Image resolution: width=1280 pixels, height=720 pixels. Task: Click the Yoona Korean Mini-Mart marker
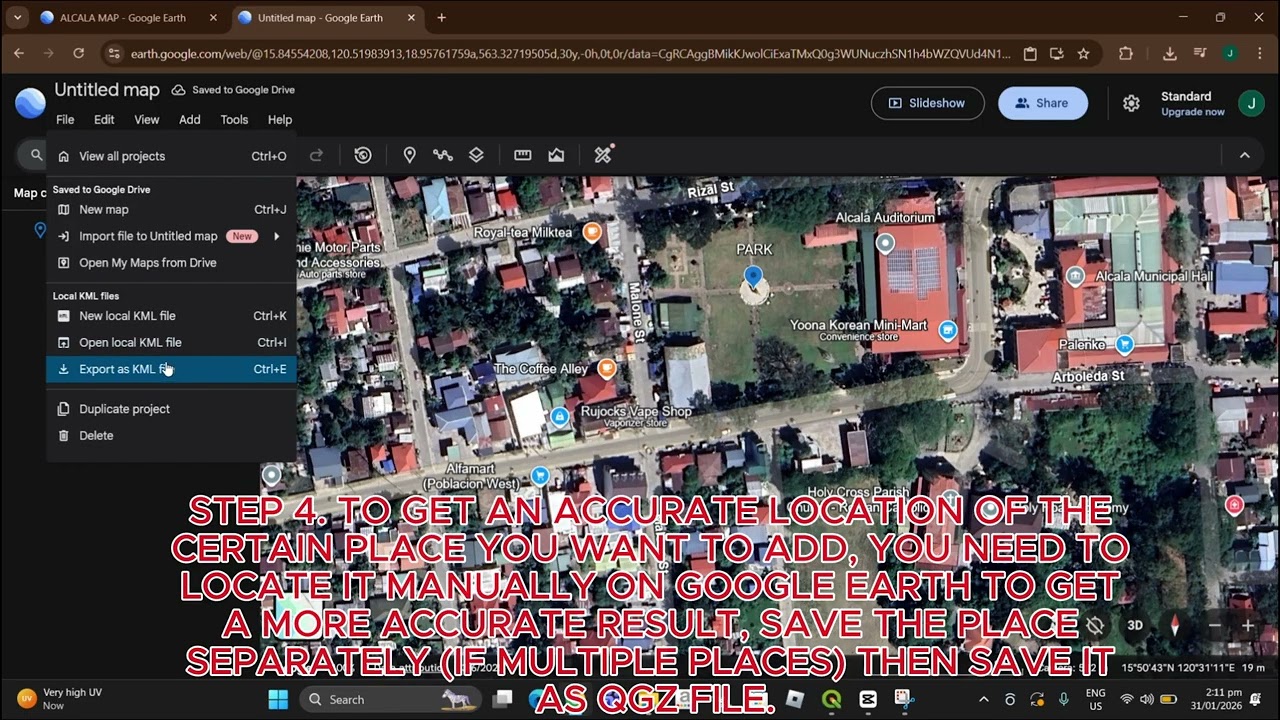(x=947, y=330)
